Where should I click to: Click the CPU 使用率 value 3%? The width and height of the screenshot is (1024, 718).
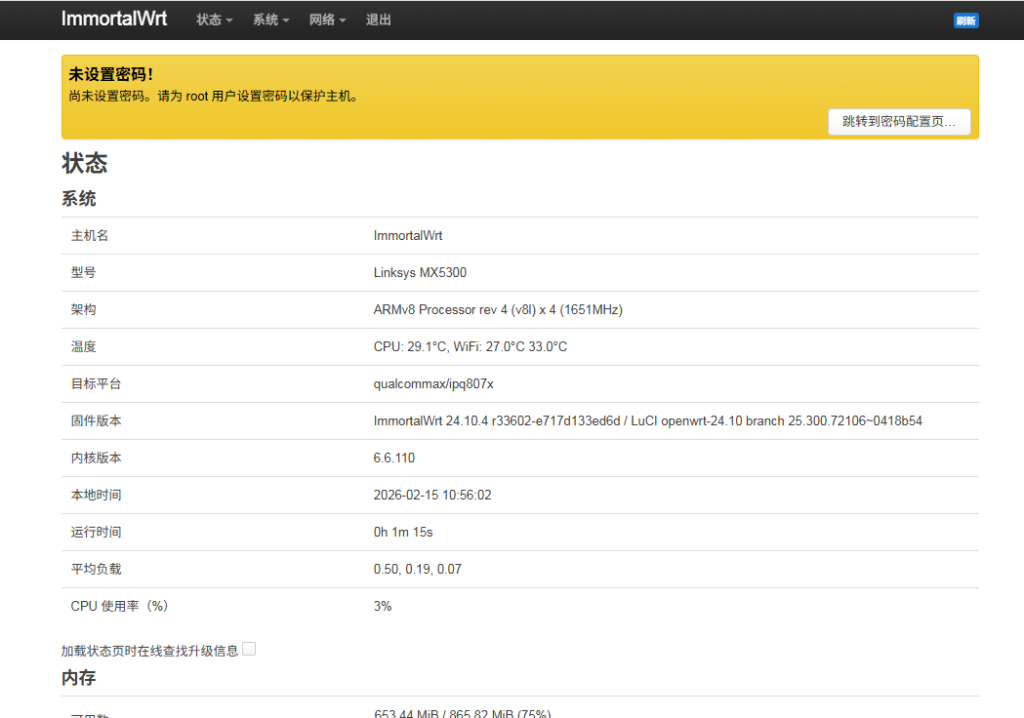point(383,605)
